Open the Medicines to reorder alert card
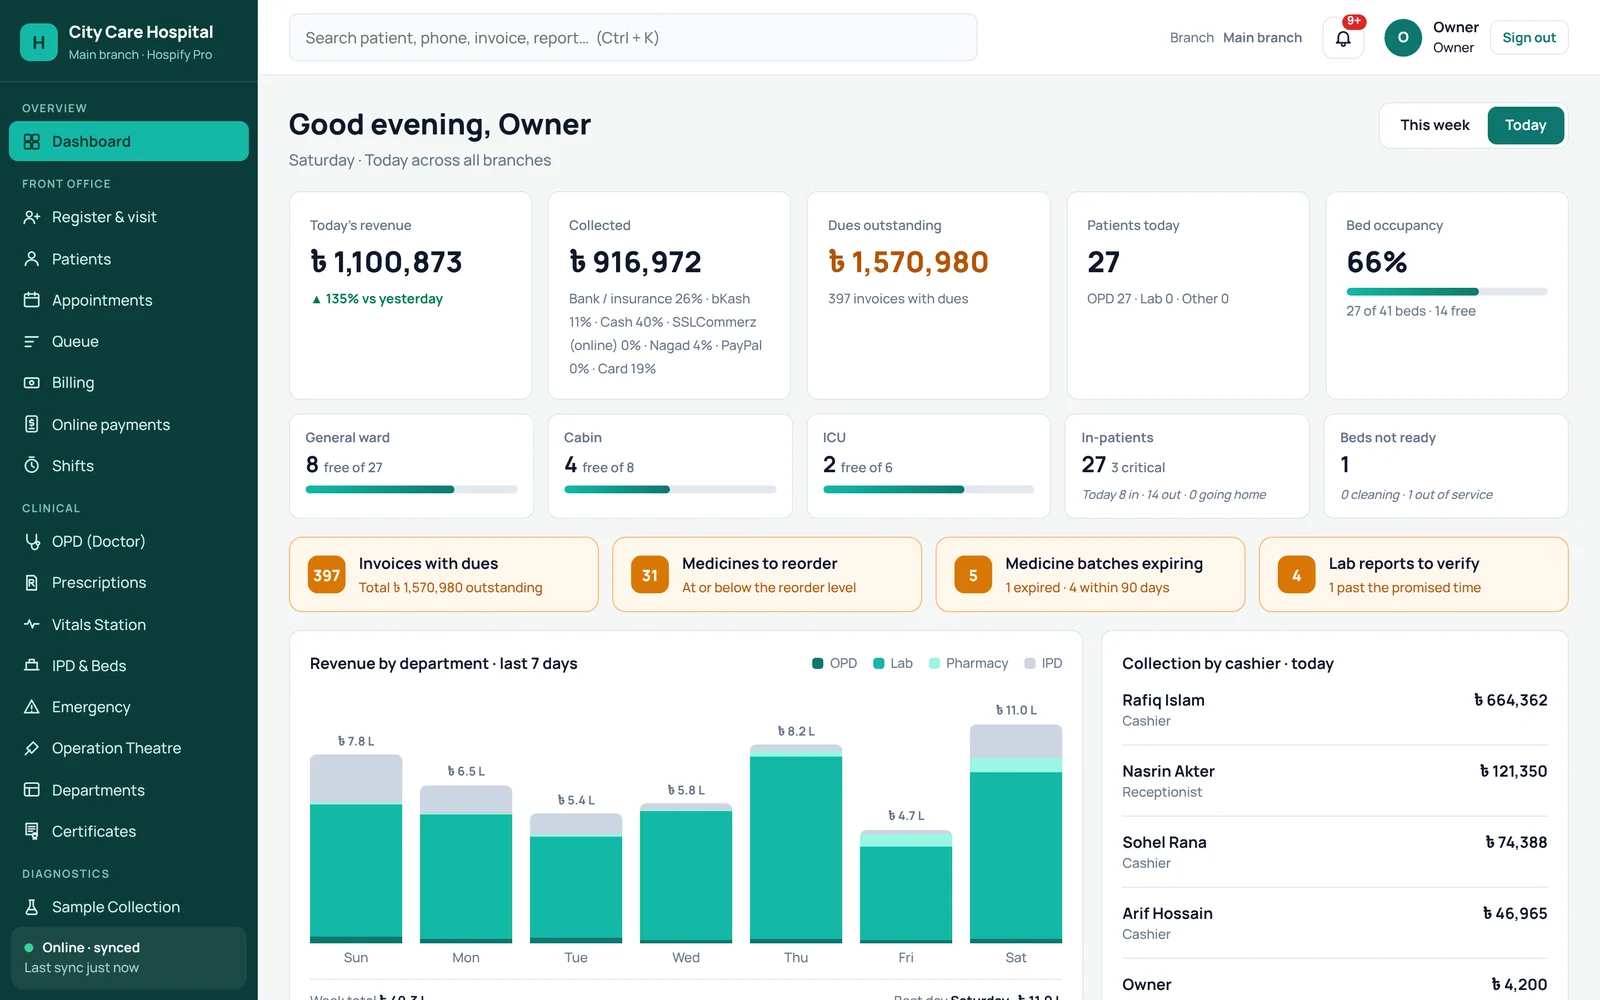The image size is (1600, 1000). point(767,575)
